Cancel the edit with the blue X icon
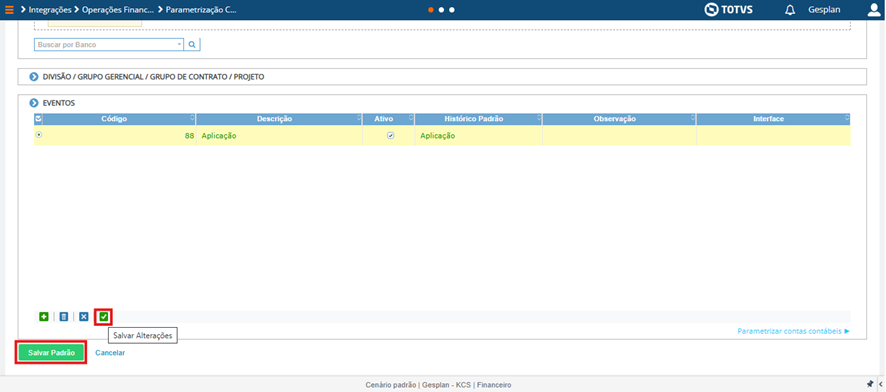This screenshot has height=392, width=886. [x=84, y=317]
